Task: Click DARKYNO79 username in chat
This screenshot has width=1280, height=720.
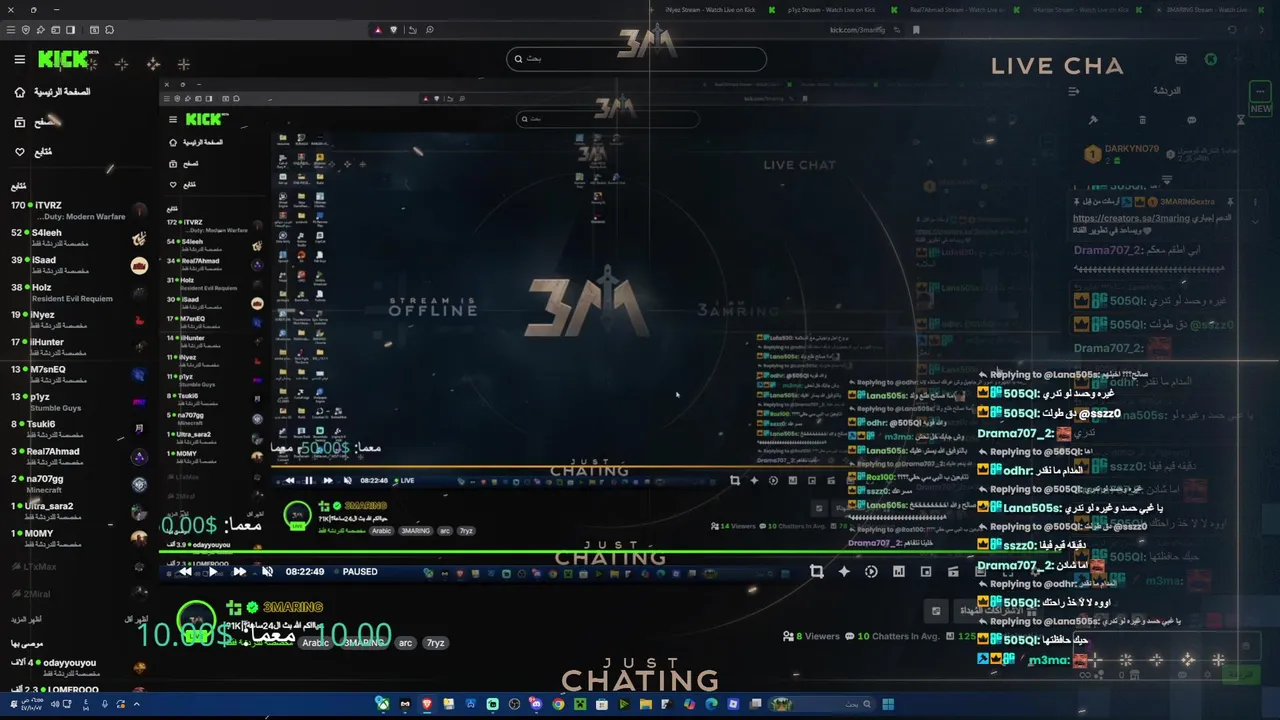Action: click(1131, 149)
